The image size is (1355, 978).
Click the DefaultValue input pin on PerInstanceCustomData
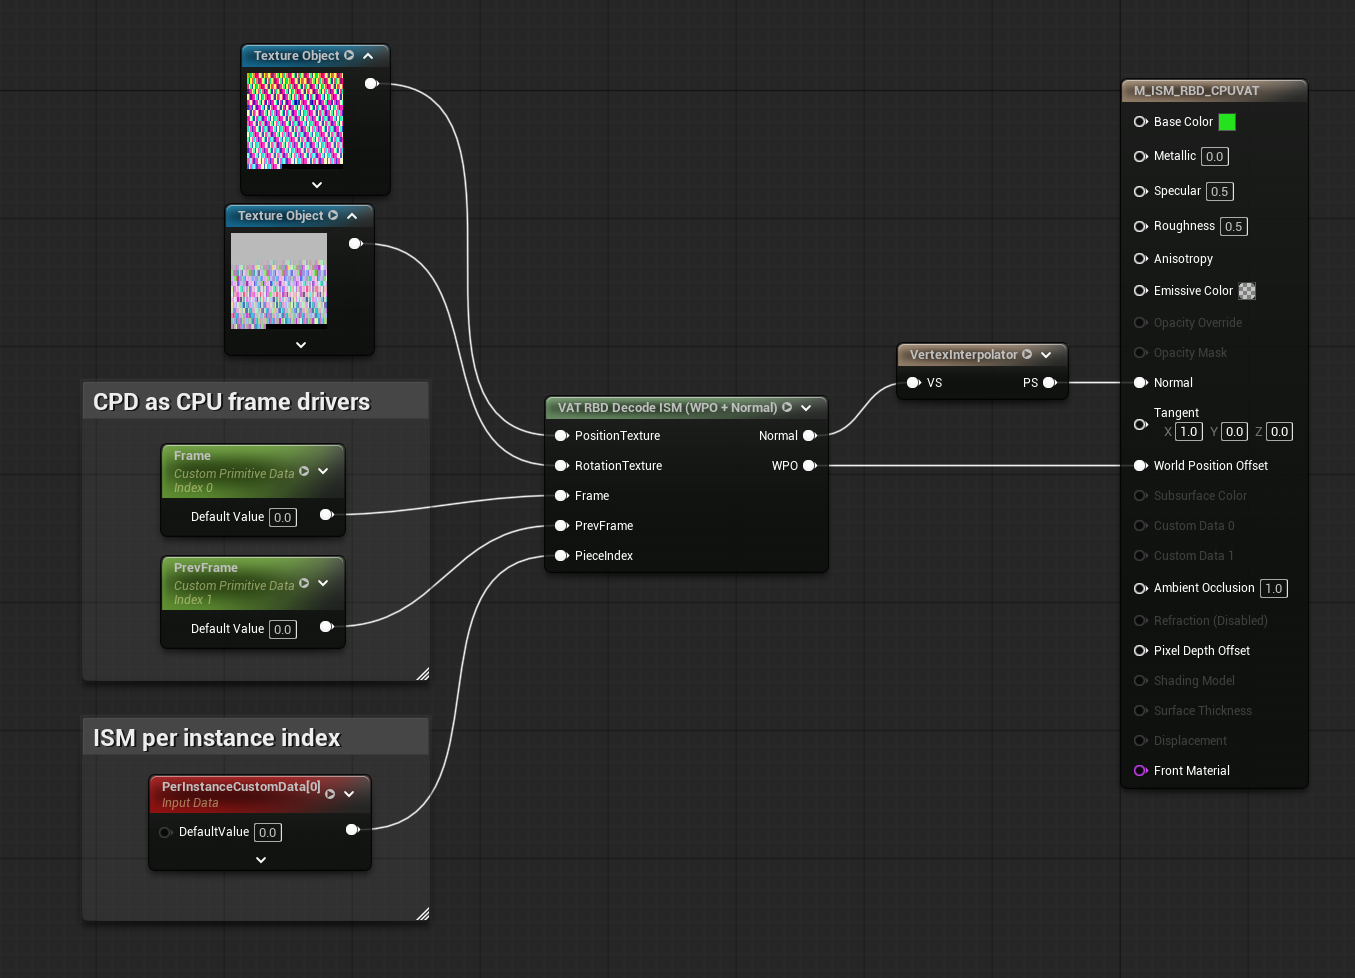pyautogui.click(x=165, y=832)
